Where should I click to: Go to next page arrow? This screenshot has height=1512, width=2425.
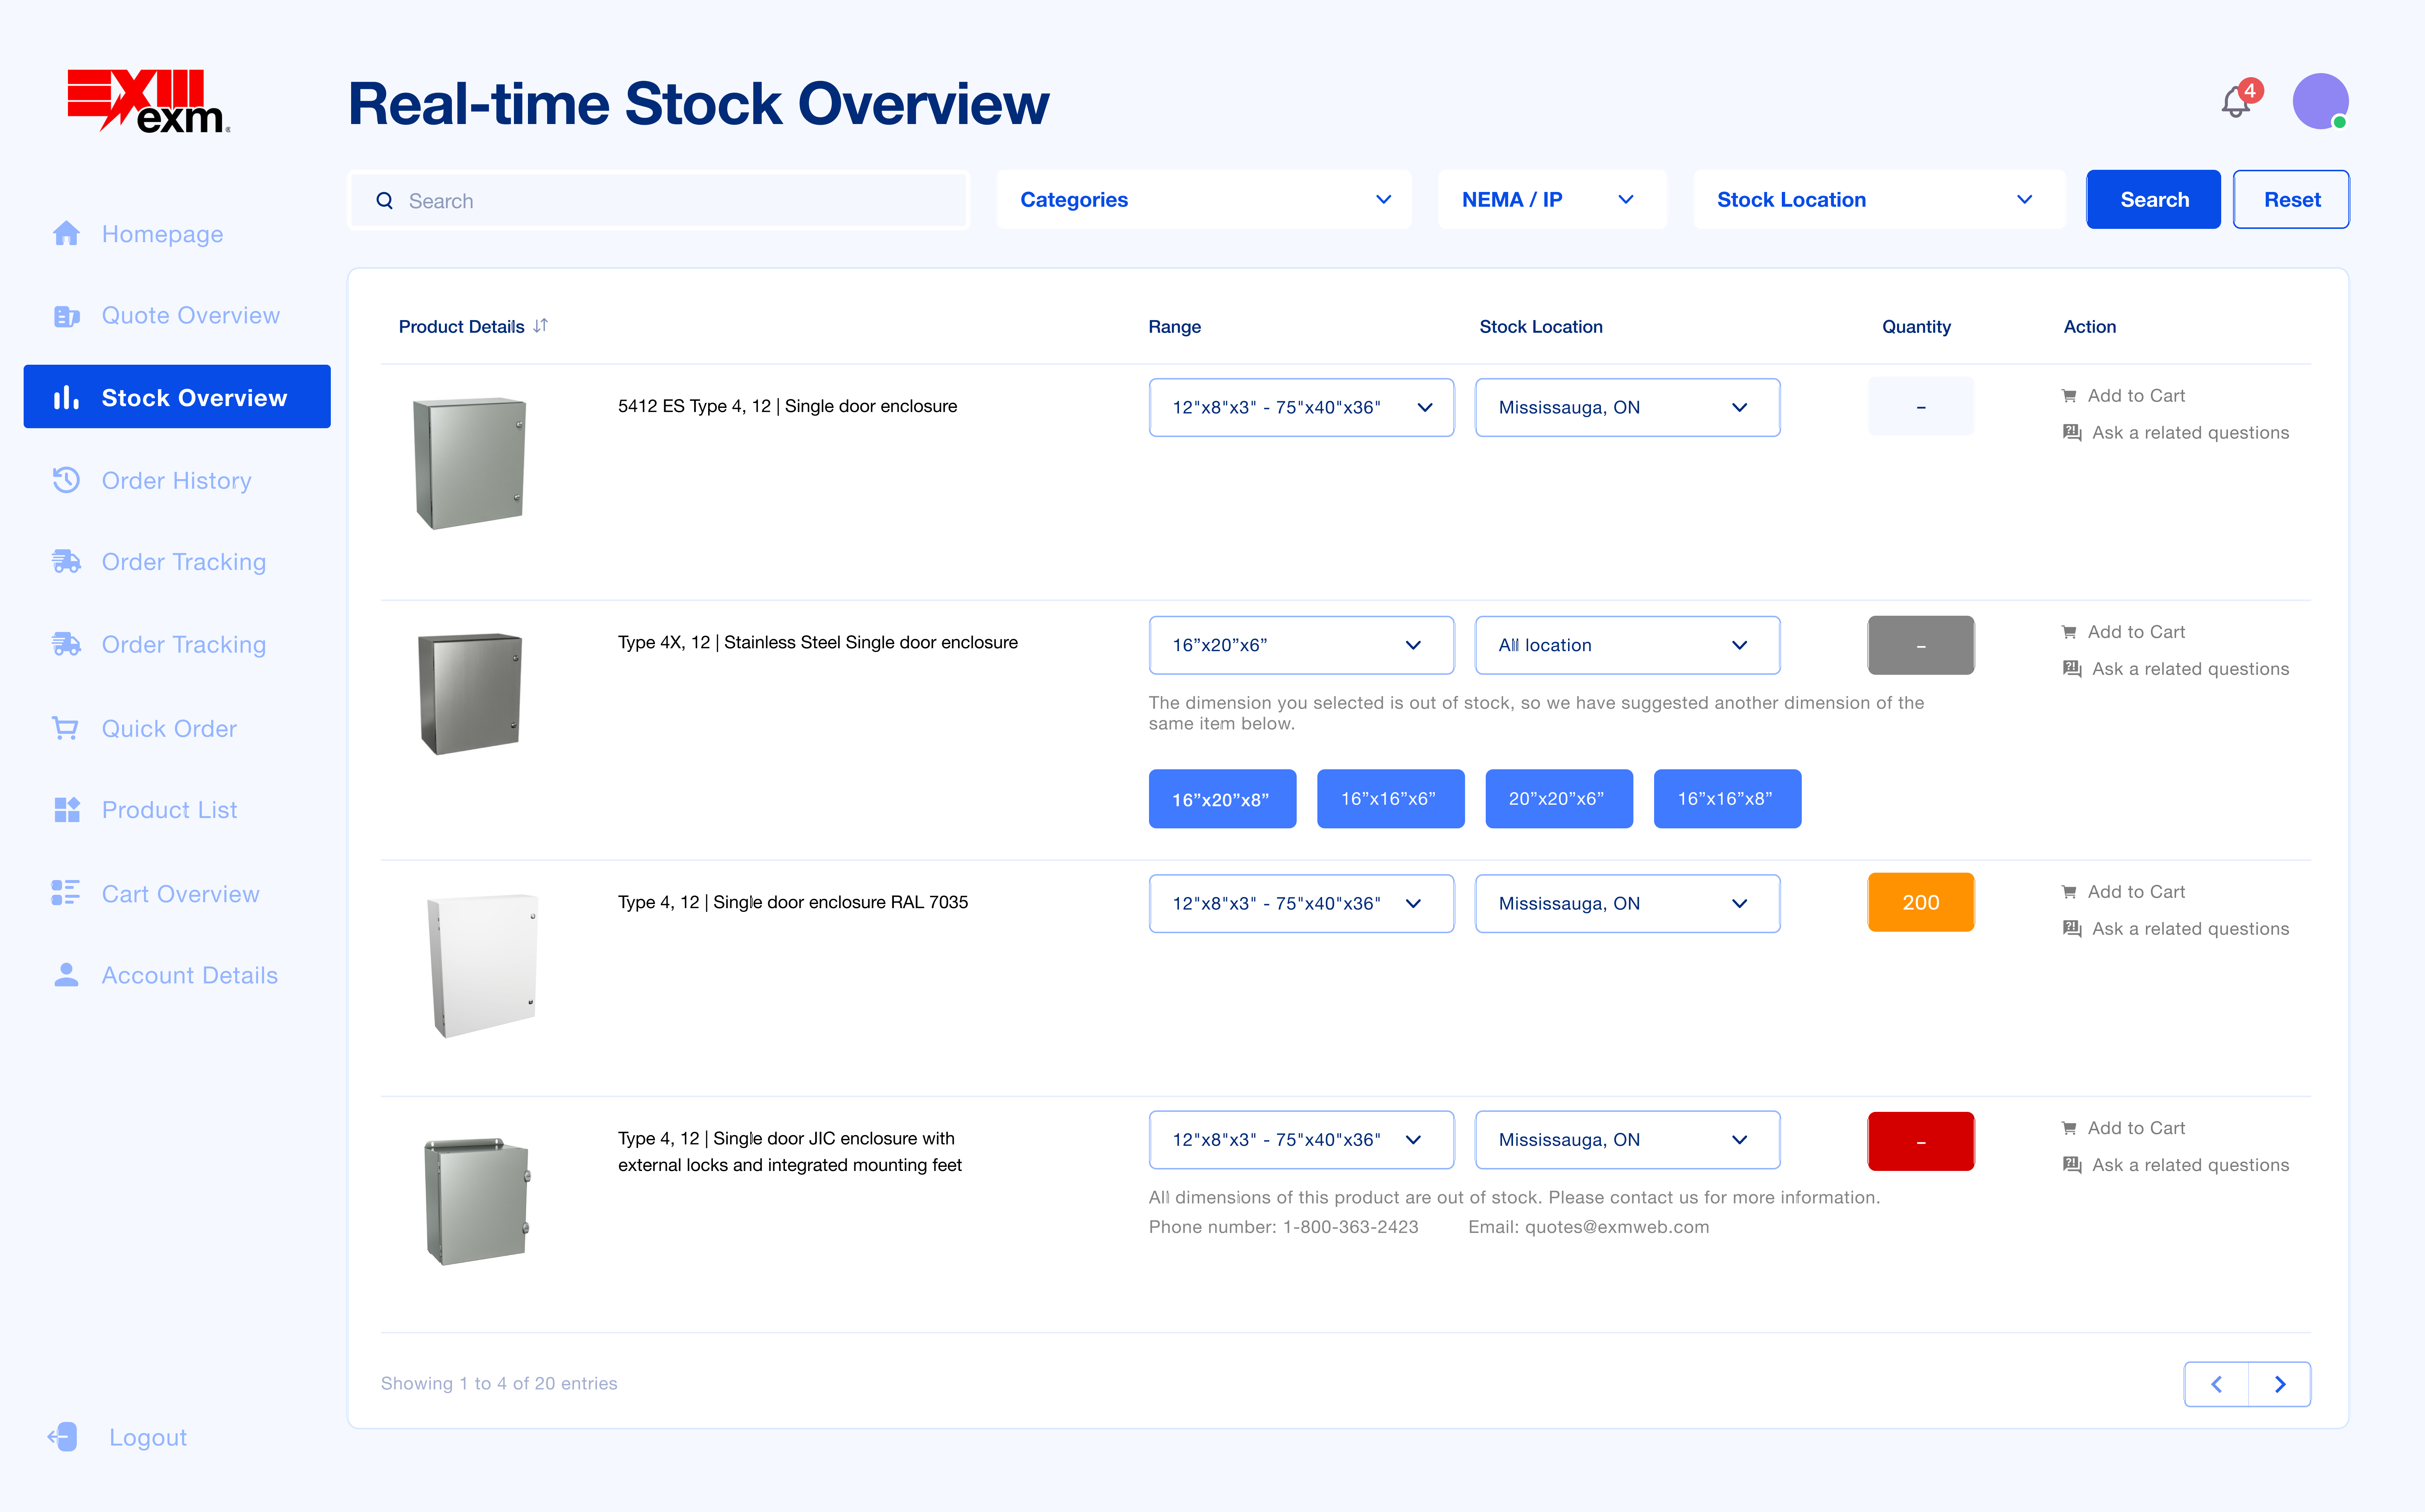(2280, 1384)
